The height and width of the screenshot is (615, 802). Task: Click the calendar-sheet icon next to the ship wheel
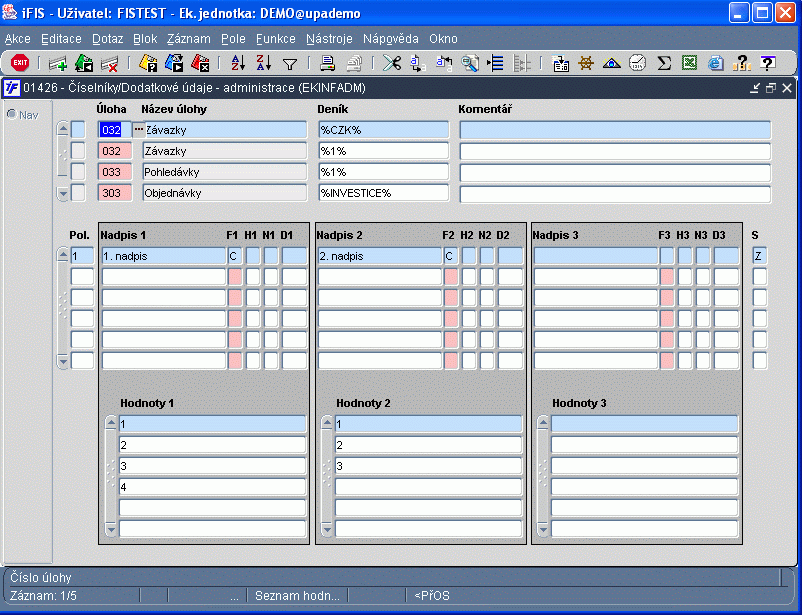(561, 63)
